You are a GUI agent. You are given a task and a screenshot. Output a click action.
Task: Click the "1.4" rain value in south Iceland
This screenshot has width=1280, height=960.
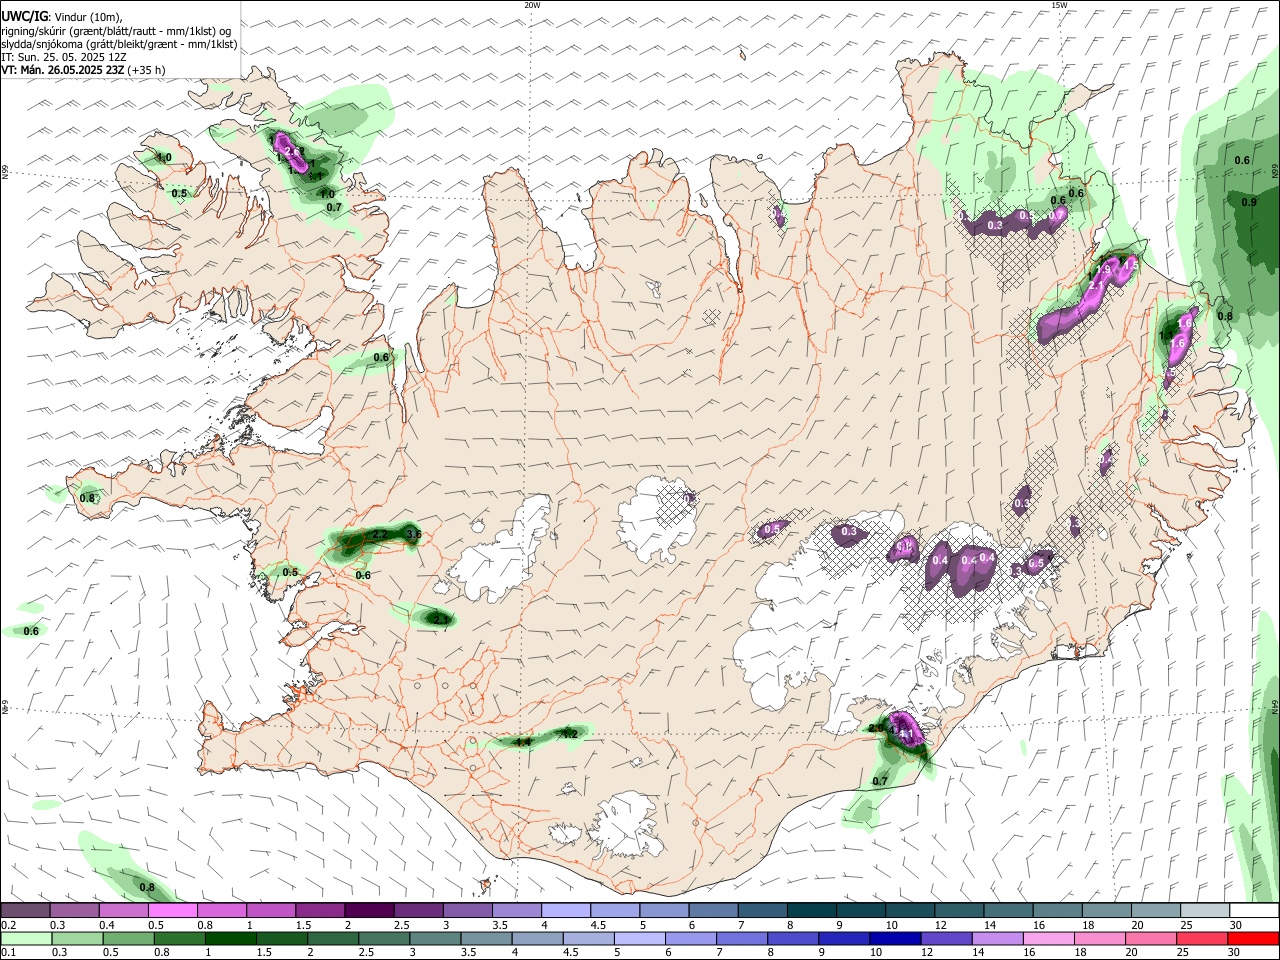522,742
